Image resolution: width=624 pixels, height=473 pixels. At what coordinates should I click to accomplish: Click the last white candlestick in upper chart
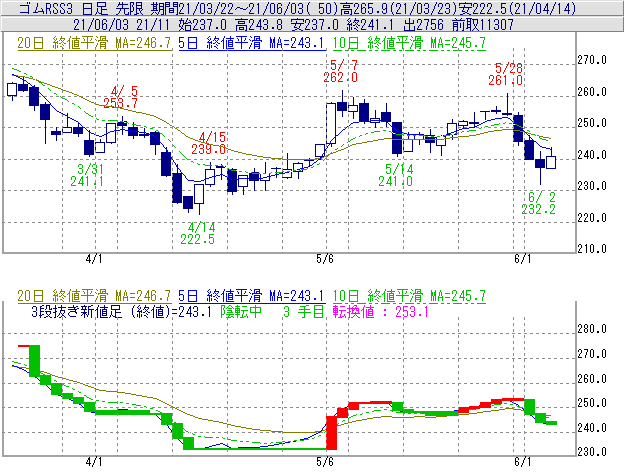click(x=551, y=162)
